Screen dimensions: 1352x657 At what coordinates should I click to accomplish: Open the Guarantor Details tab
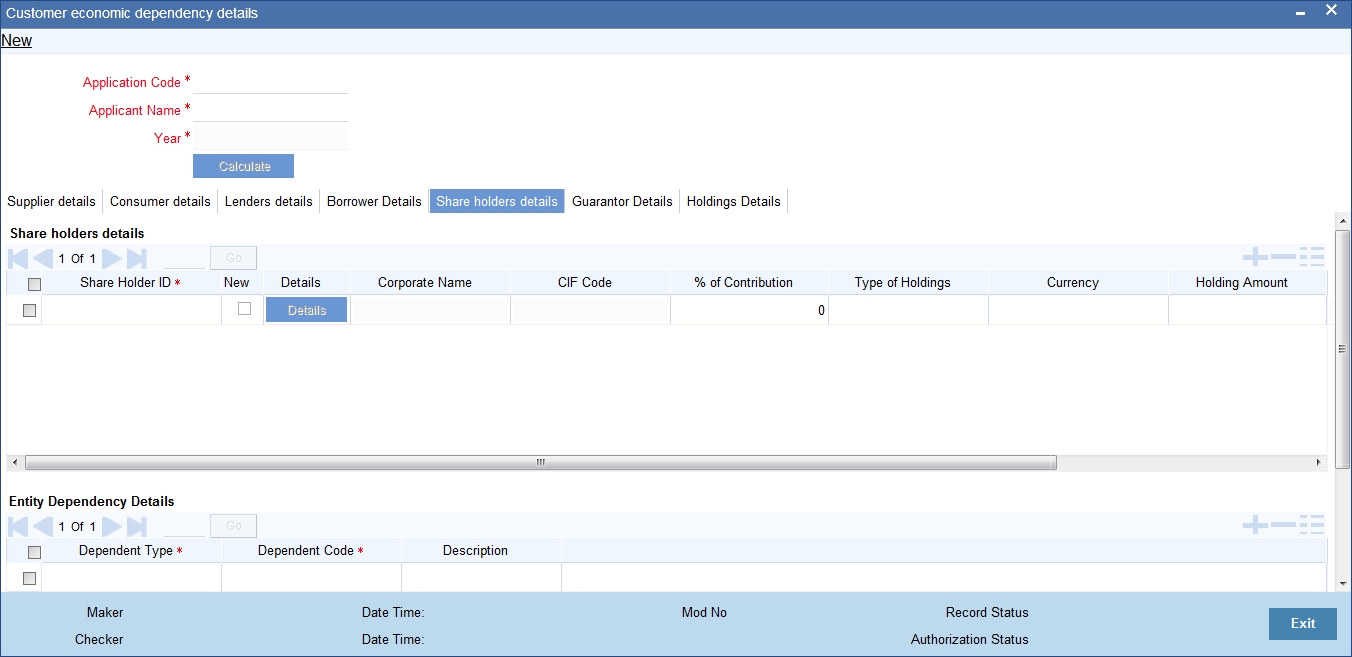point(622,201)
